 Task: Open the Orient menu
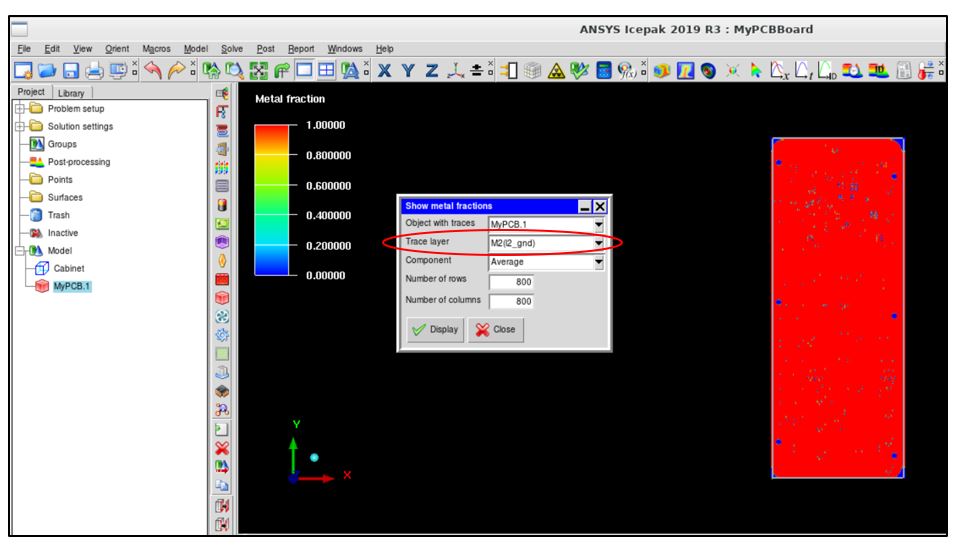[117, 49]
